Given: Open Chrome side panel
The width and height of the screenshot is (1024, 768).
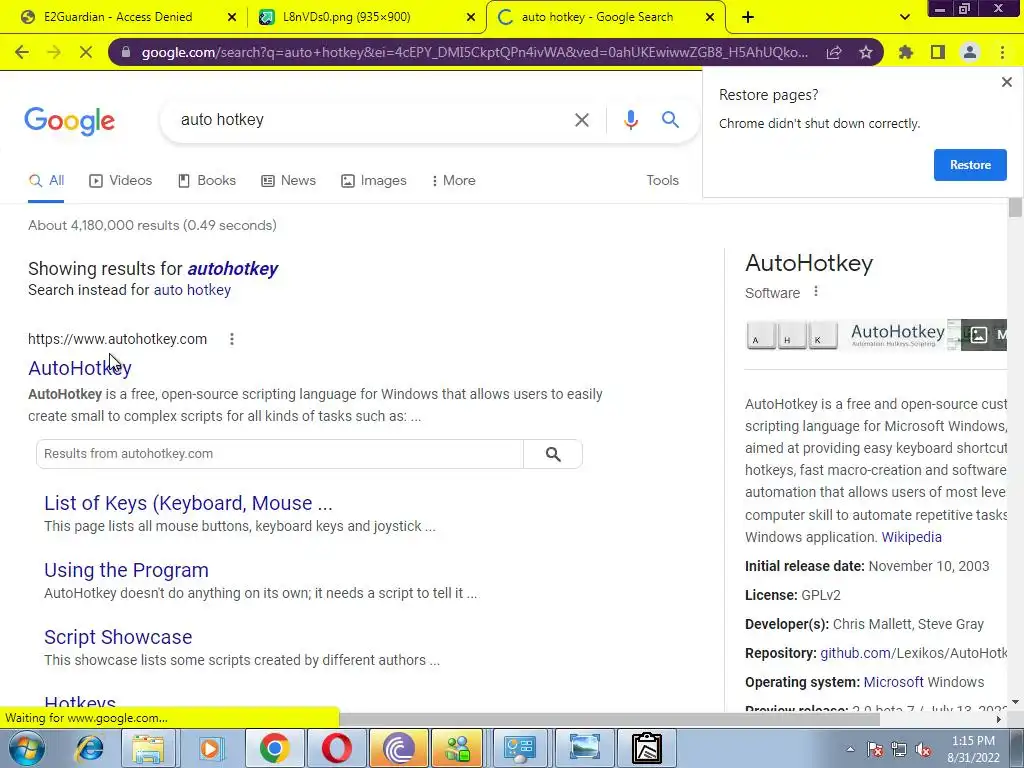Looking at the screenshot, I should pyautogui.click(x=938, y=52).
